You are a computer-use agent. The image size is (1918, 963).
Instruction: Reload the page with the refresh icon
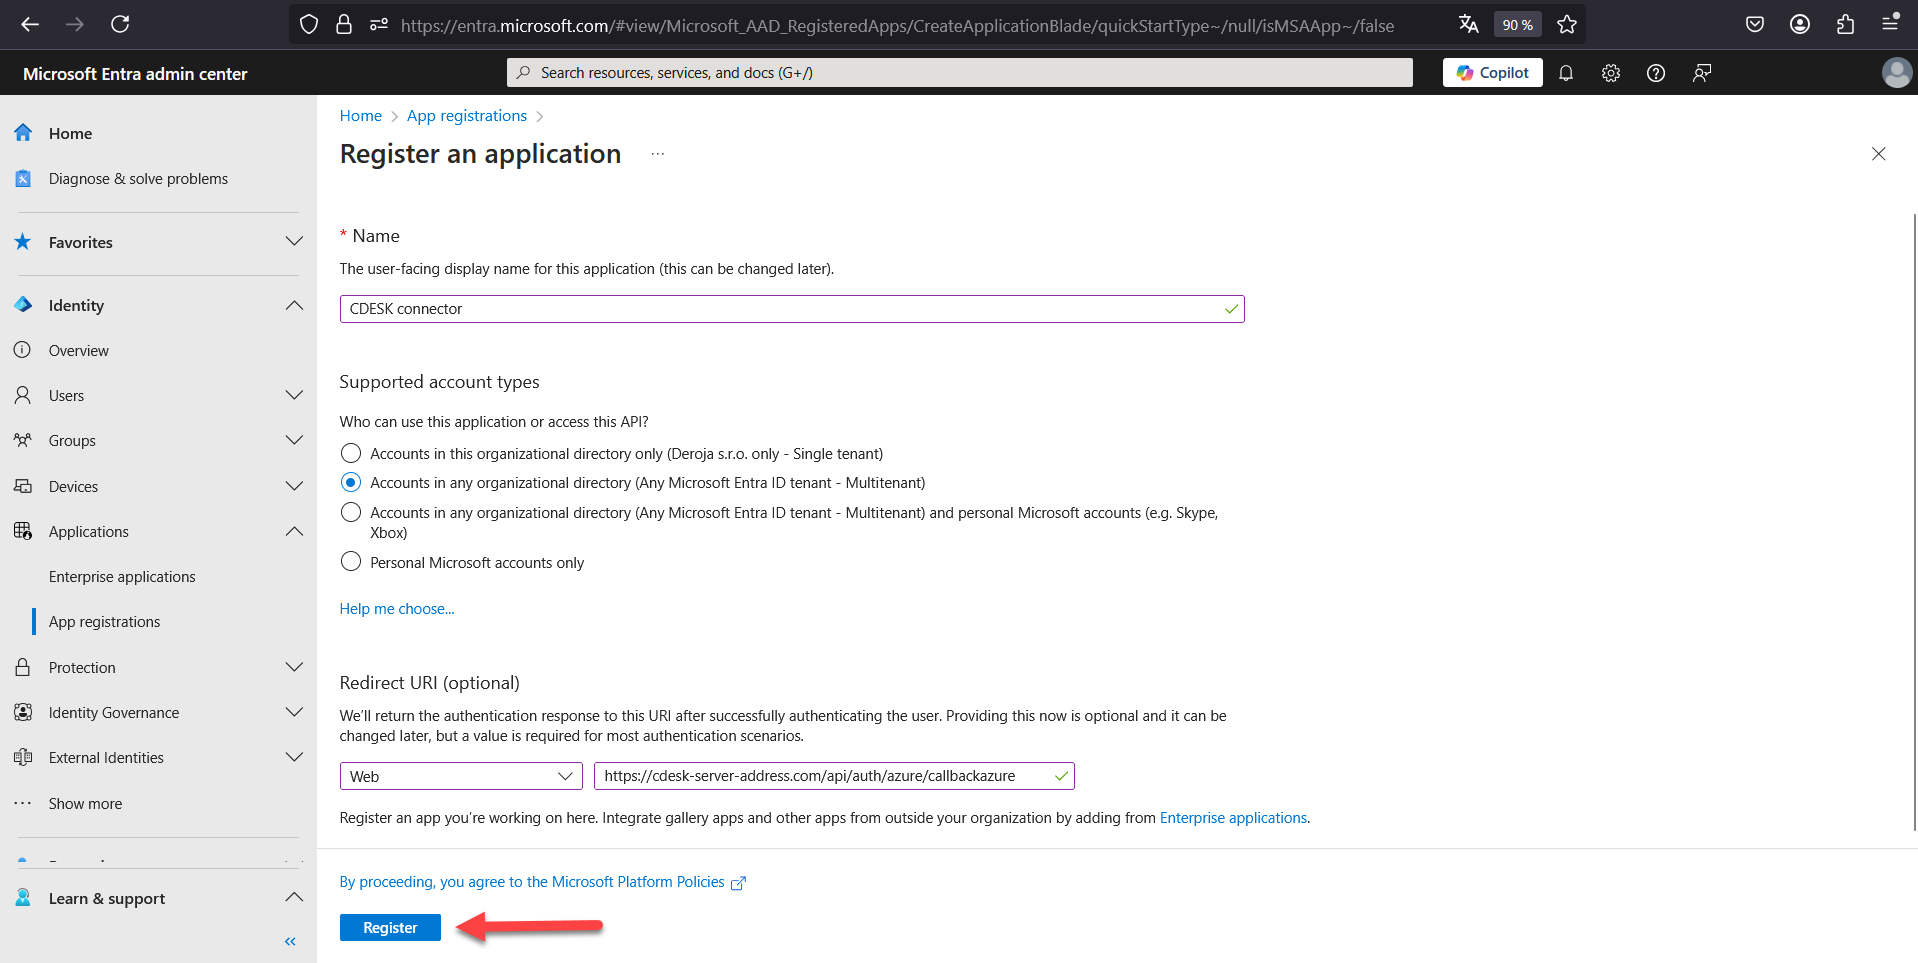tap(120, 24)
